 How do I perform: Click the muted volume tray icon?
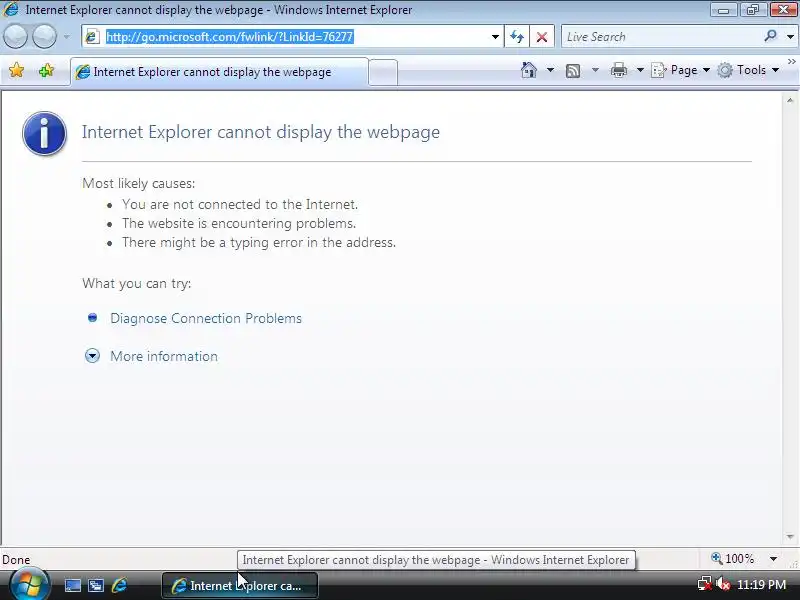tap(722, 584)
